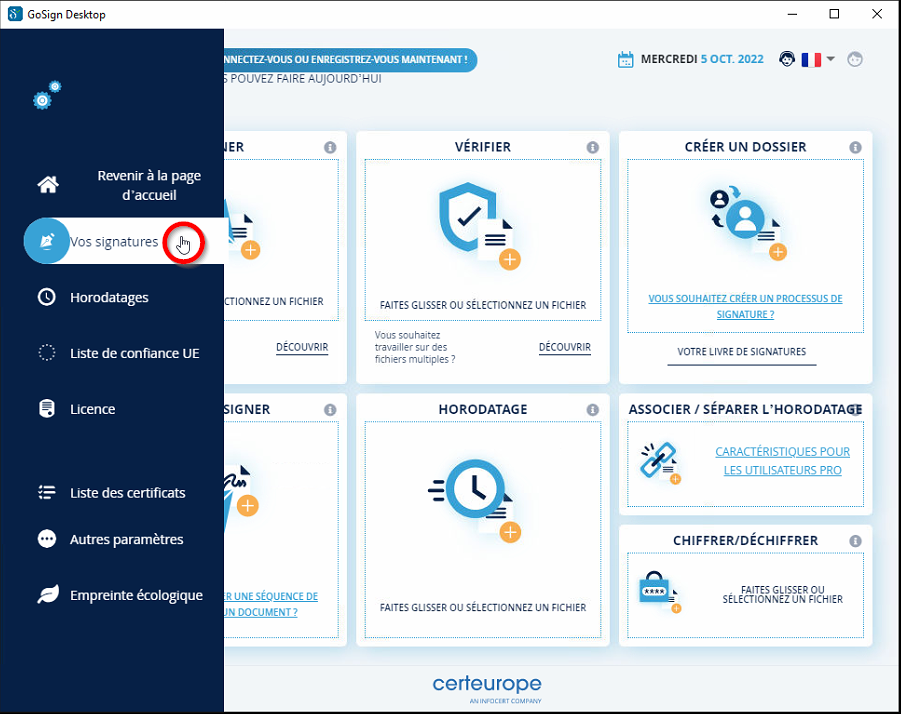Click the sequence de document link
Viewport: 901px width, 714px height.
[271, 604]
